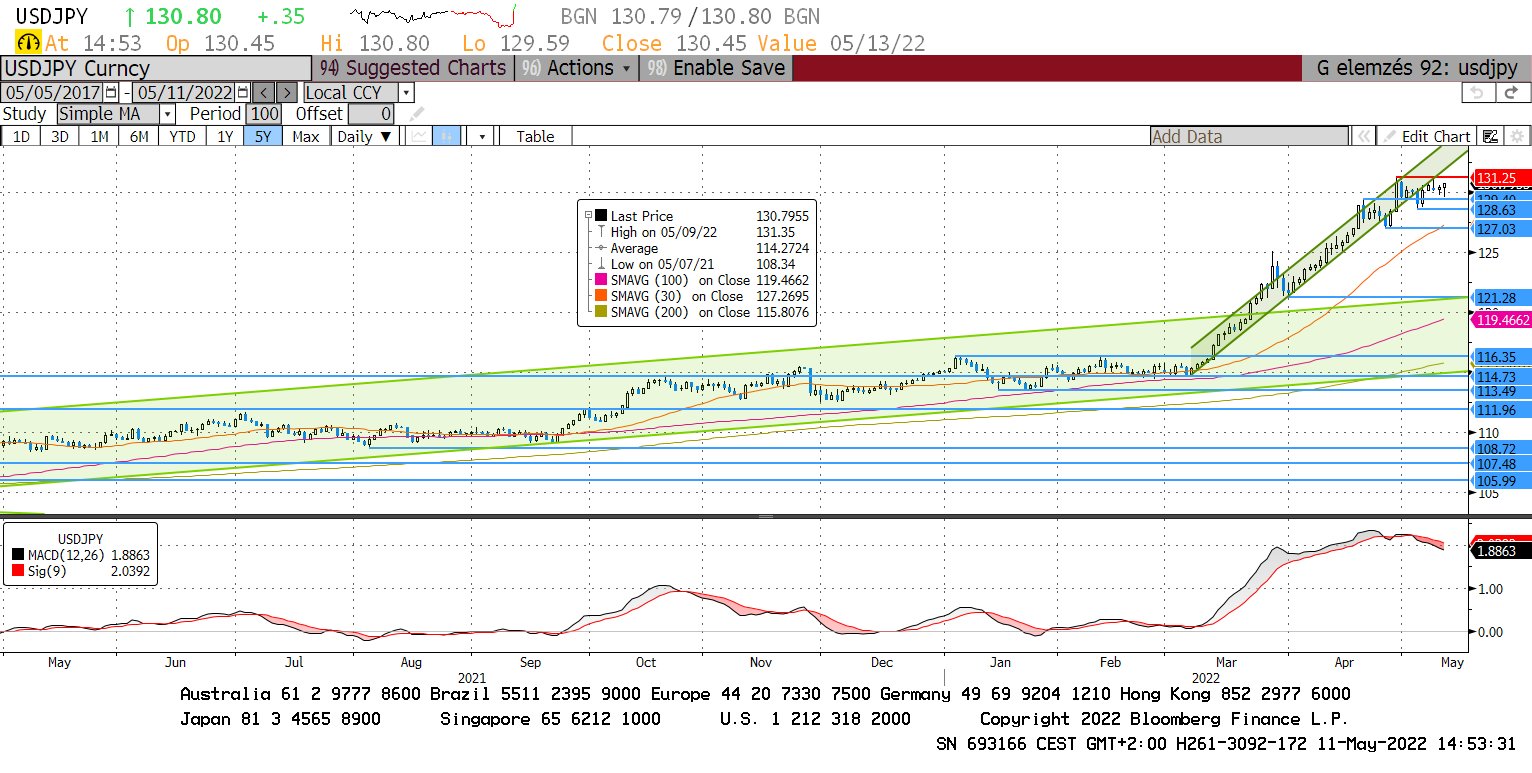The height and width of the screenshot is (773, 1532).
Task: Select the Max time range tab
Action: (x=307, y=136)
